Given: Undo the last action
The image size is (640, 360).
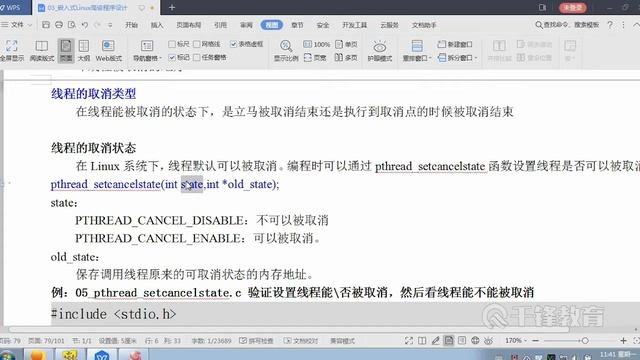Looking at the screenshot, I should tap(84, 25).
